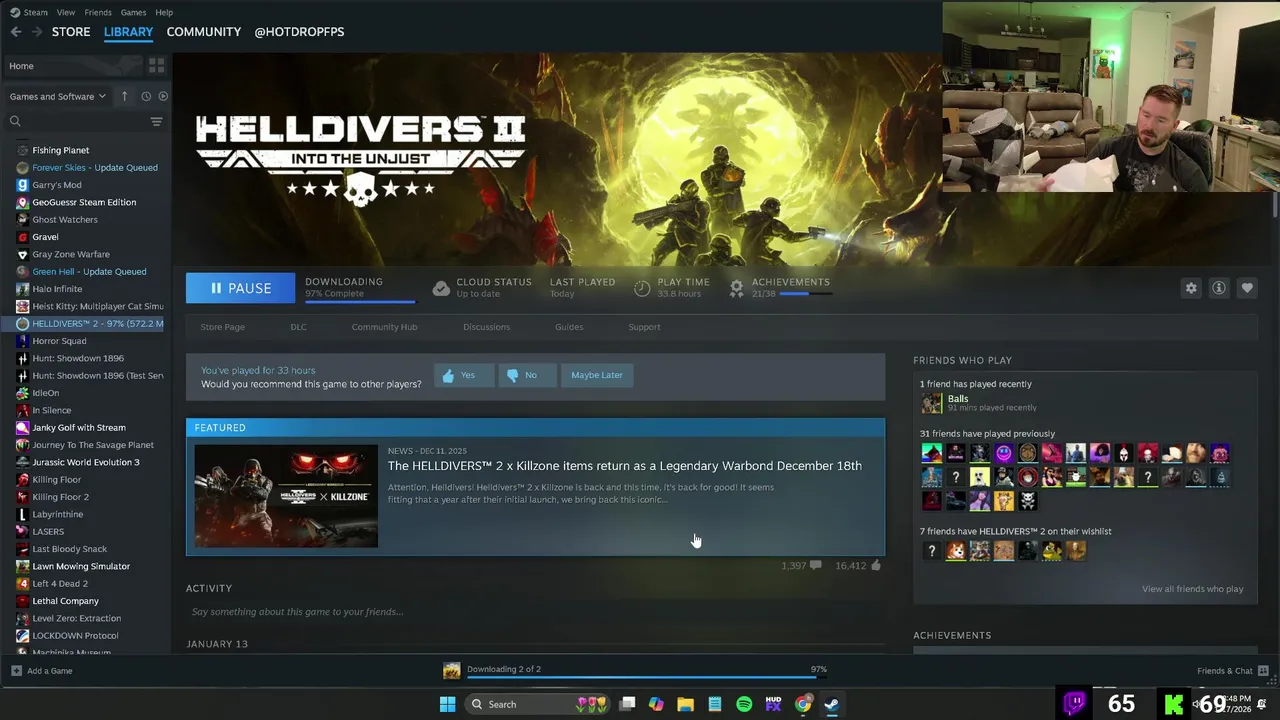Filter library by recent clock icon
Screen dimensions: 1280x720
coord(146,96)
